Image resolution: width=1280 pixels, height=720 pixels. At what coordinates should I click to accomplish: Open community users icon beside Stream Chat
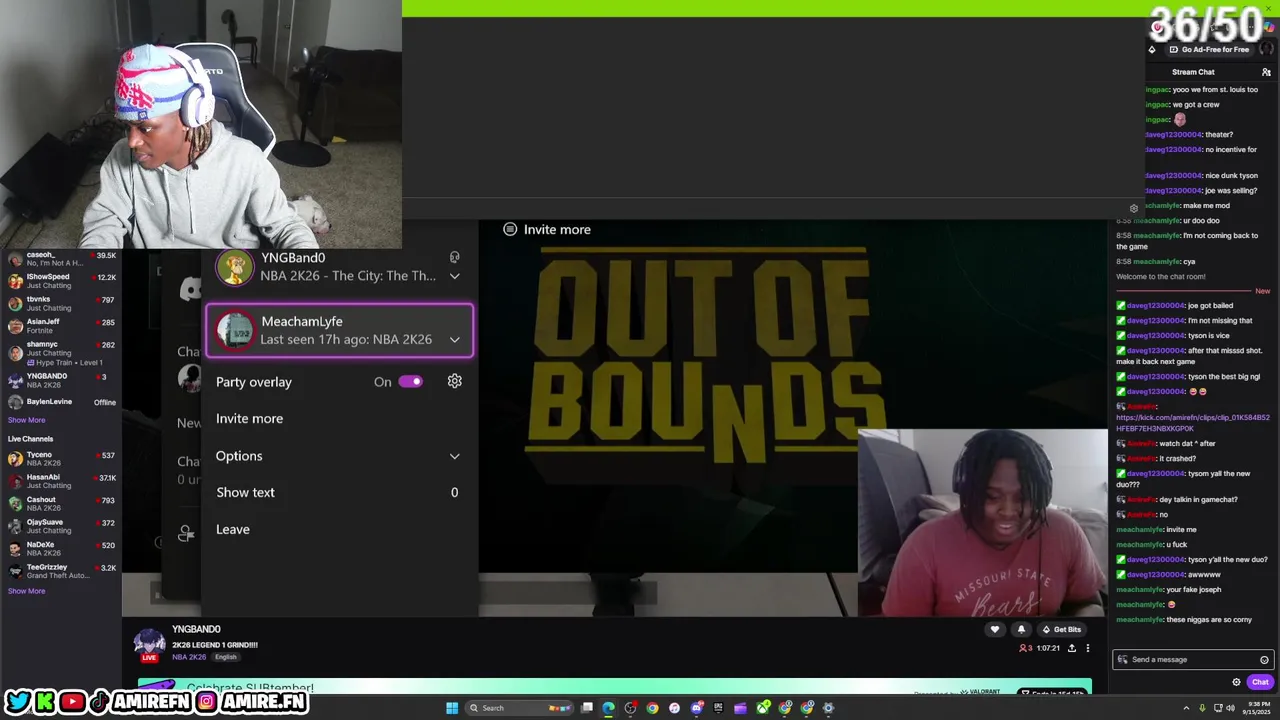1266,72
